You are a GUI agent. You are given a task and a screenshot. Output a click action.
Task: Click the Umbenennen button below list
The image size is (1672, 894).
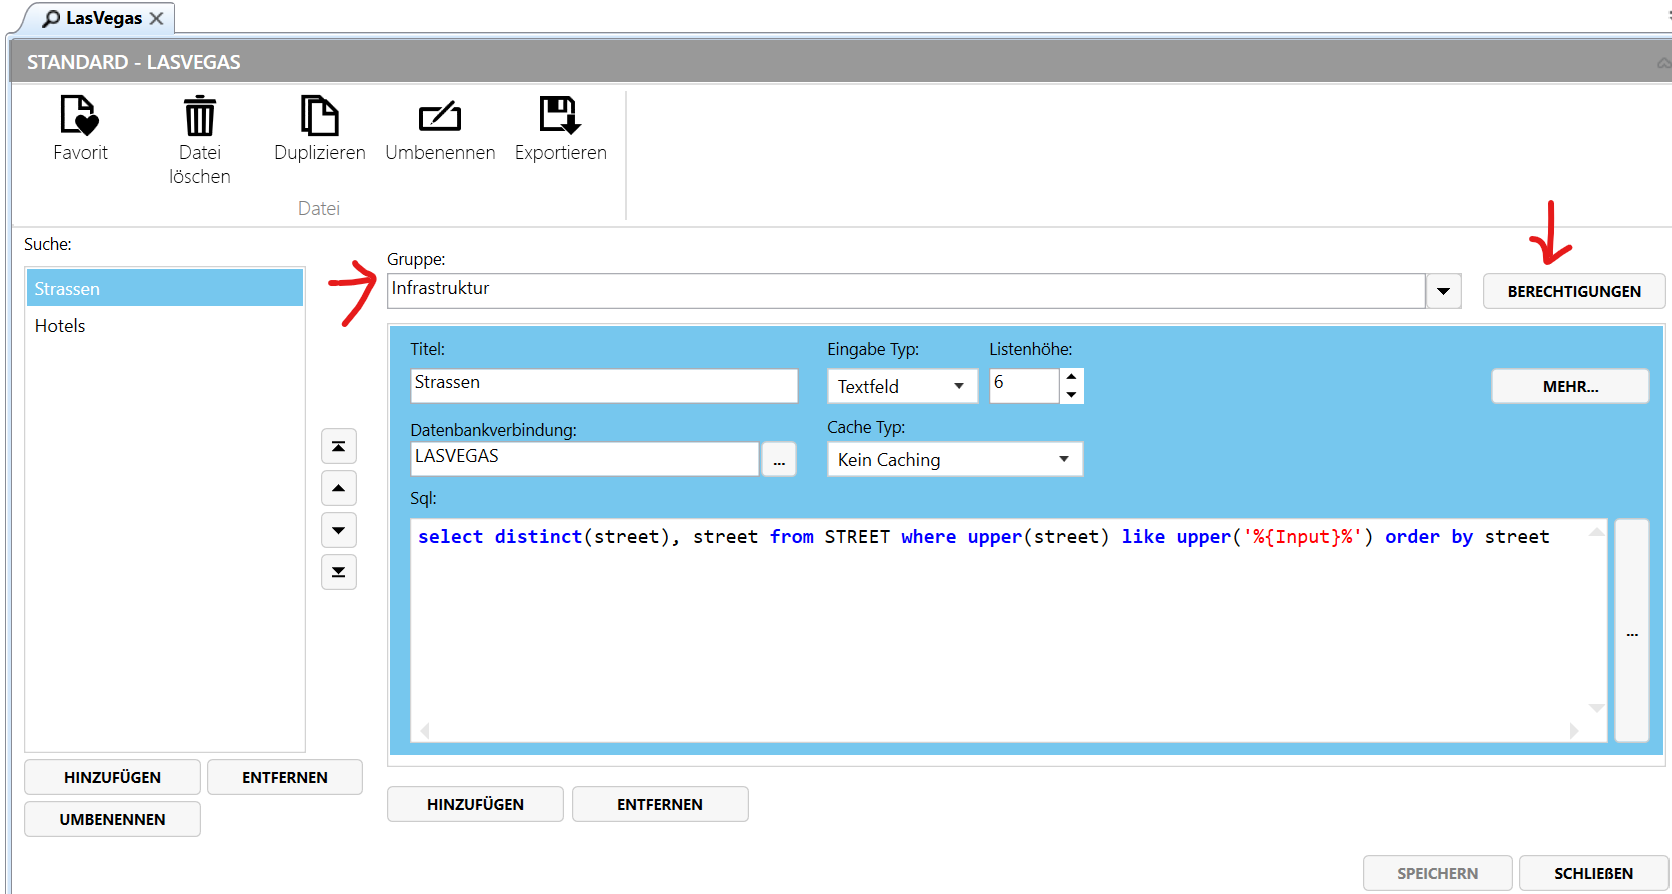tap(112, 819)
